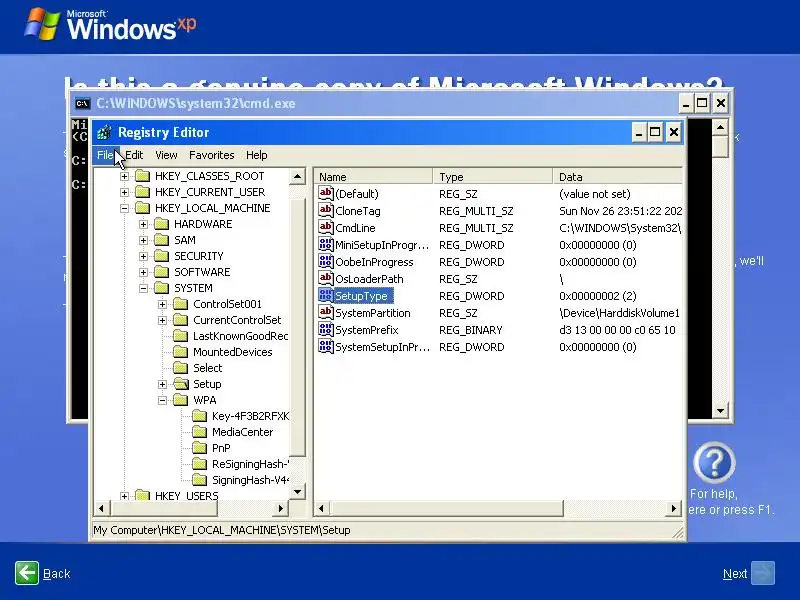800x600 pixels.
Task: Click the SystemSetupInProgress DWORD icon
Action: coord(326,346)
